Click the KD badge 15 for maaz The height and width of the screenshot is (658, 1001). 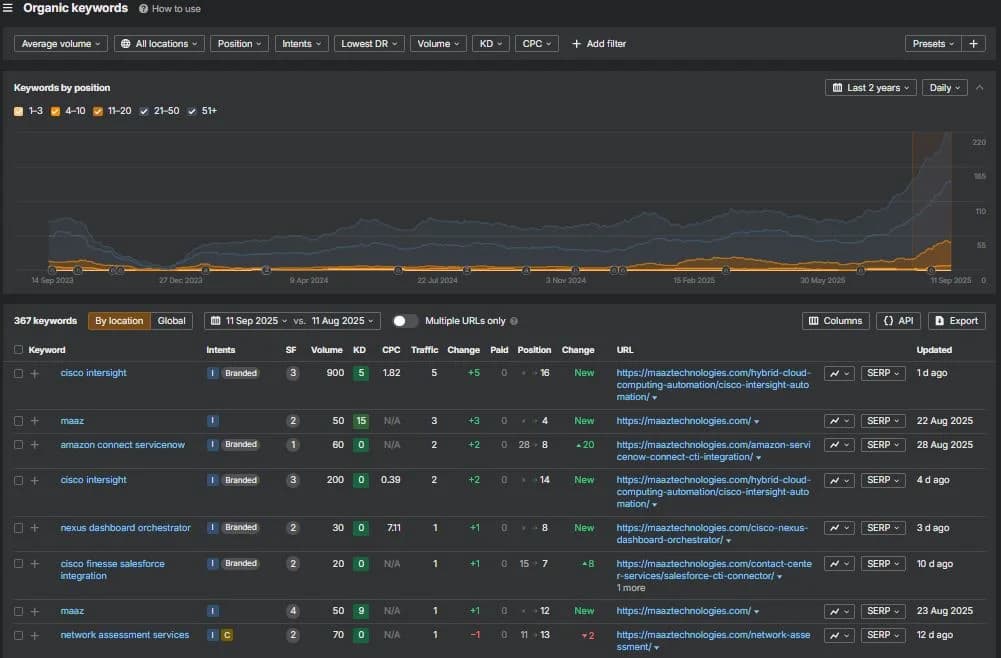[x=361, y=421]
